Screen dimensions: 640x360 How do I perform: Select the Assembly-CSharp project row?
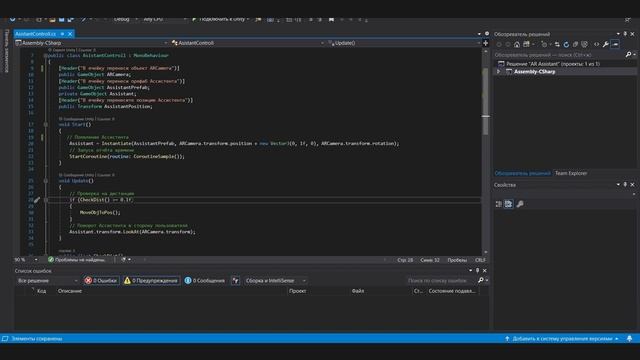pyautogui.click(x=565, y=72)
